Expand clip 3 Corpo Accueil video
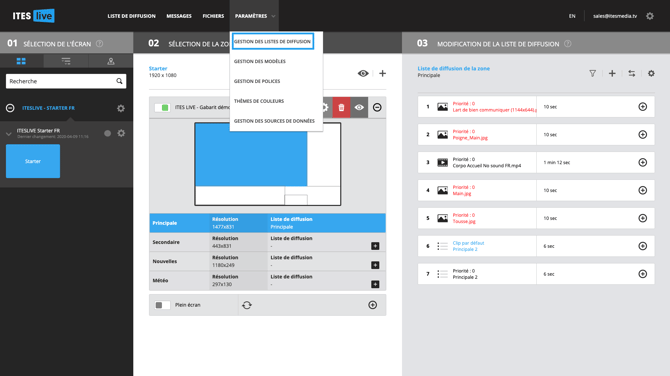The image size is (670, 376). pos(643,162)
